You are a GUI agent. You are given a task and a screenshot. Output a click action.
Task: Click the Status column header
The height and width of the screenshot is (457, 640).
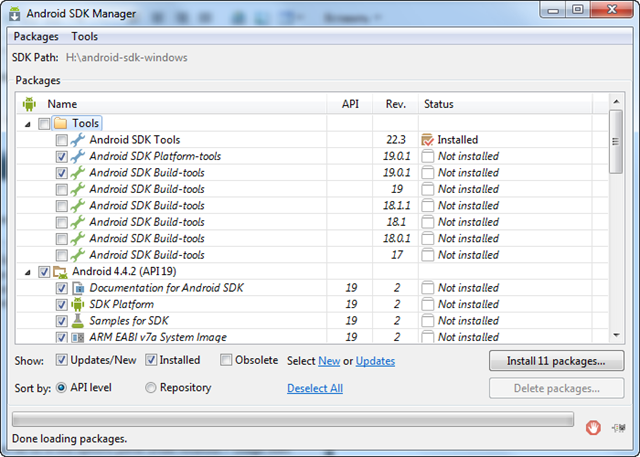505,104
